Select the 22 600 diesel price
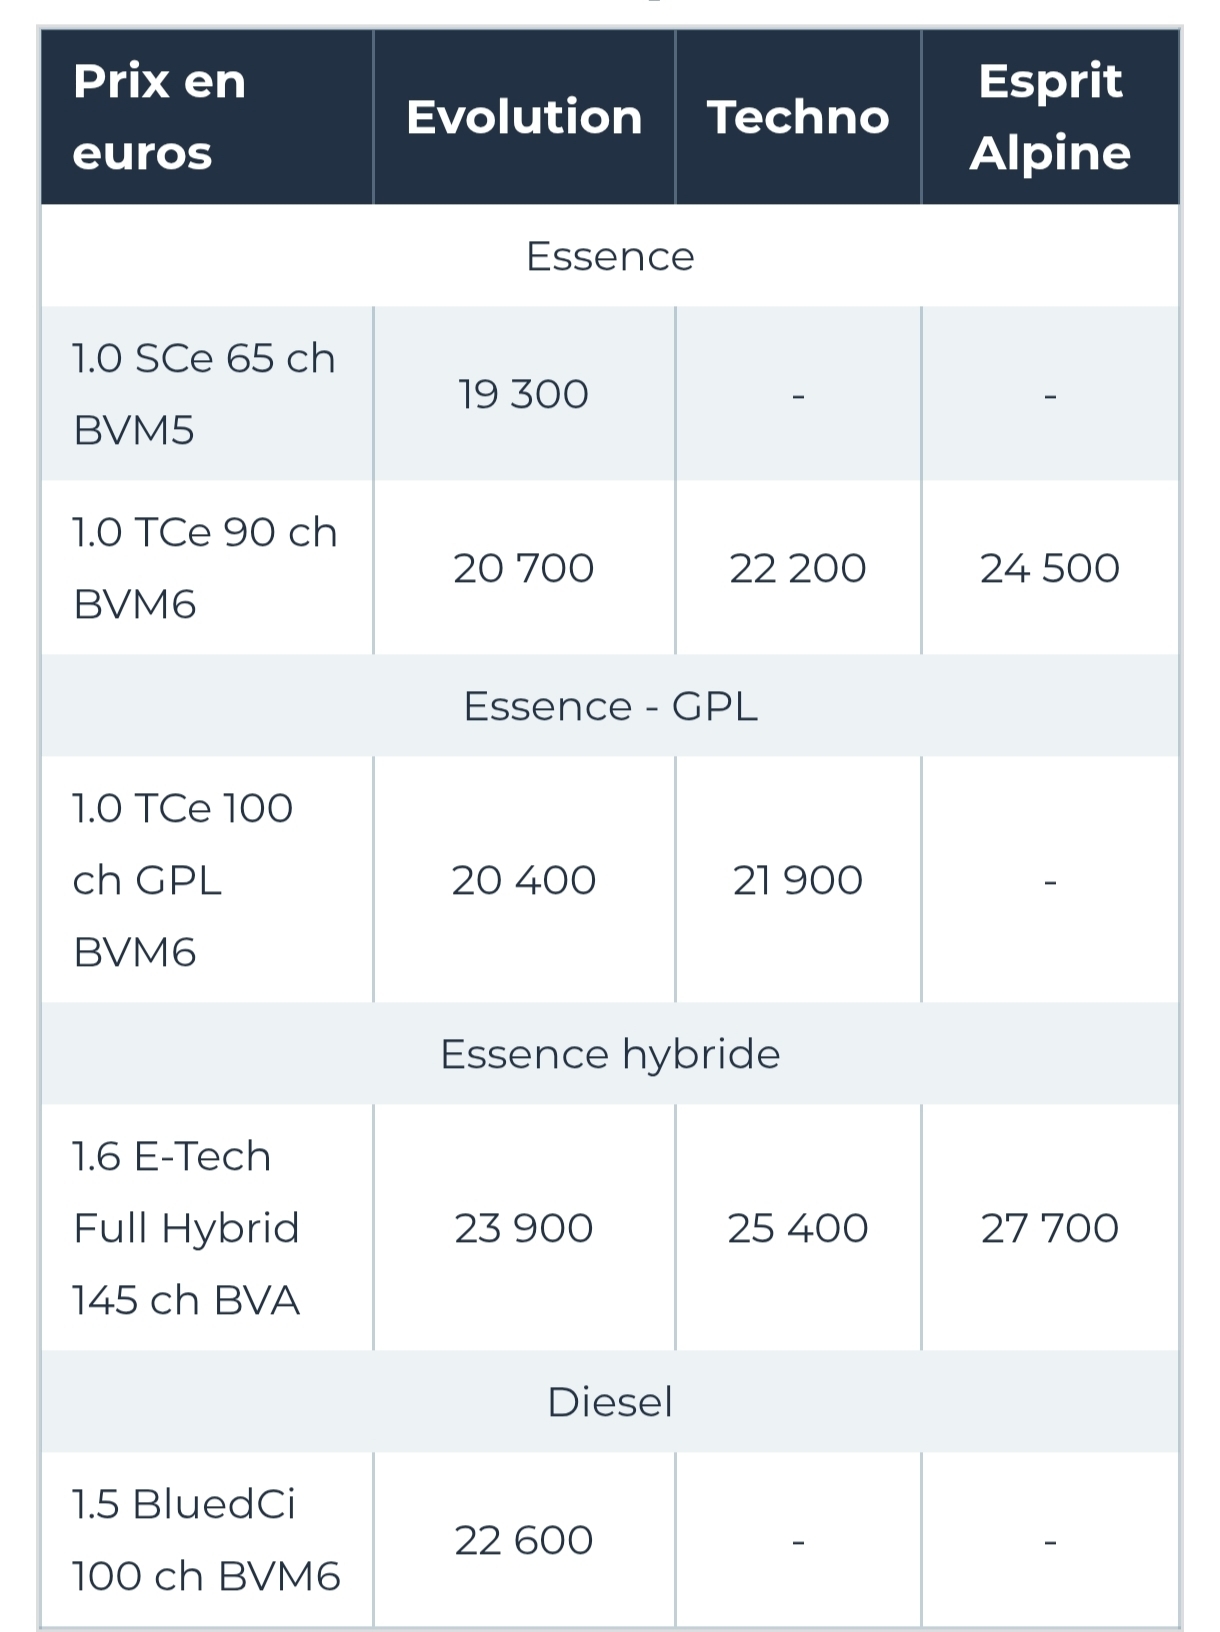1220x1632 pixels. pyautogui.click(x=524, y=1540)
